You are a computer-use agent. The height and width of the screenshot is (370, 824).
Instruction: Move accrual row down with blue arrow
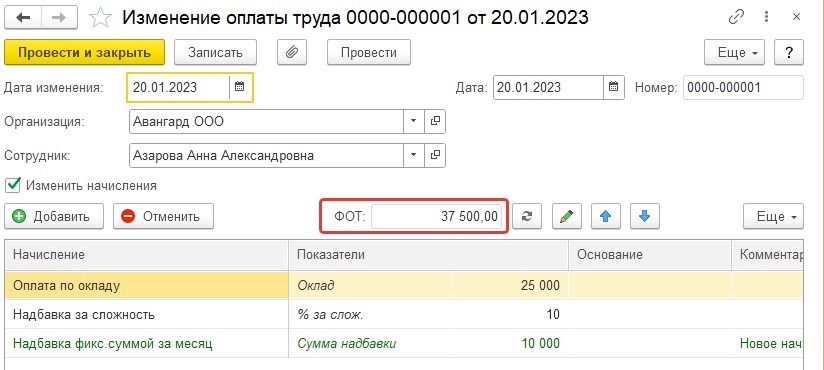[645, 216]
